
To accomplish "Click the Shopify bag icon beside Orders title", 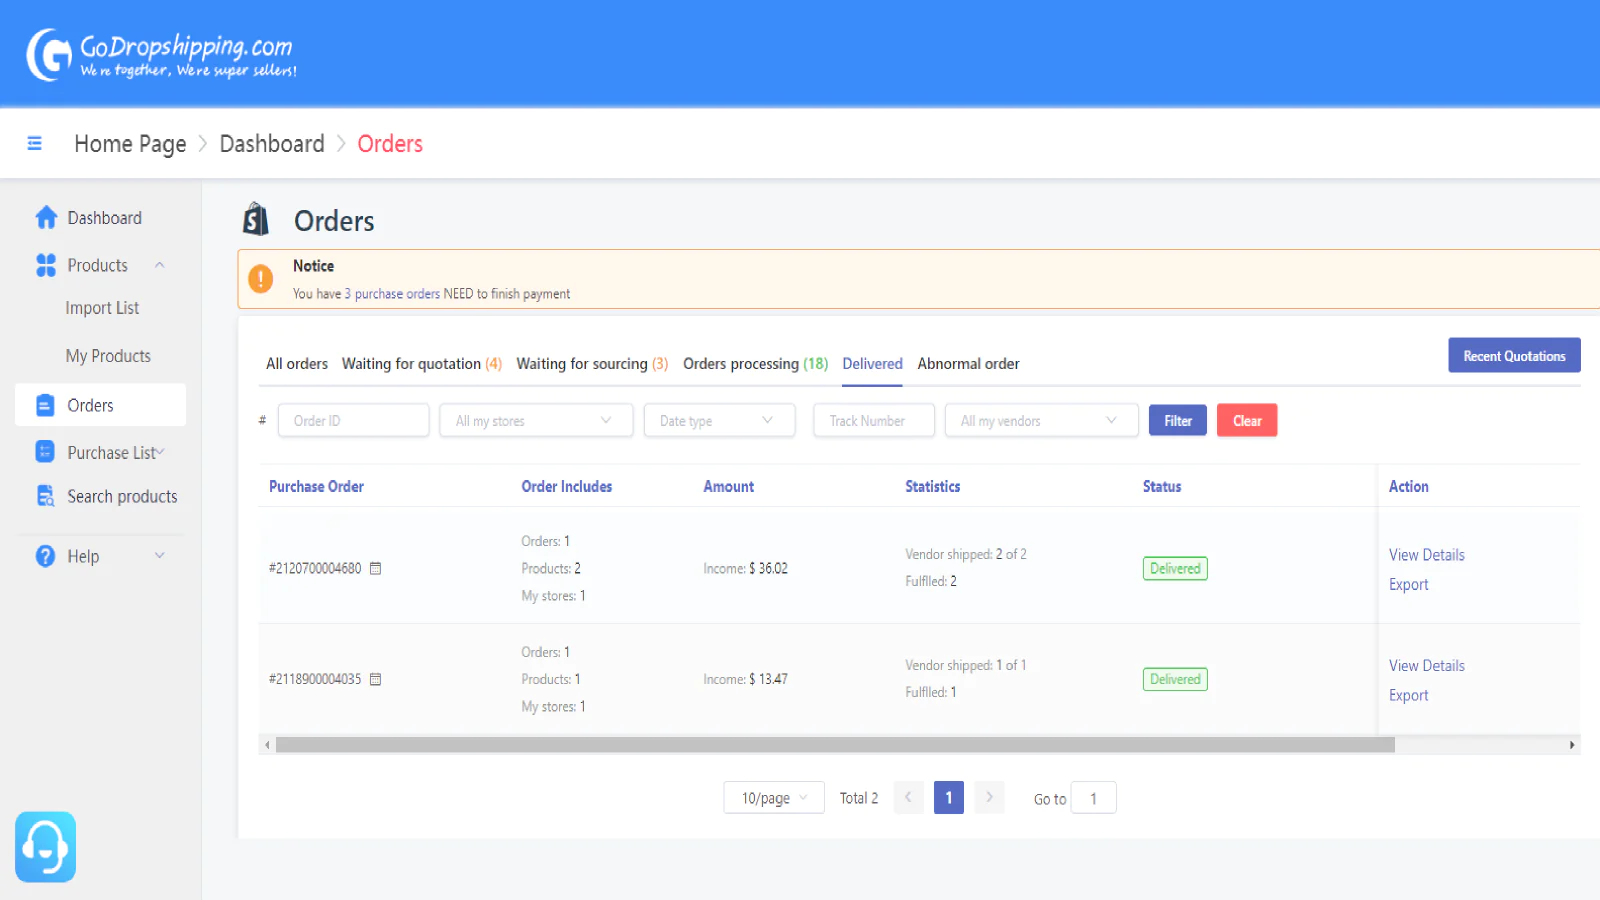I will (256, 219).
